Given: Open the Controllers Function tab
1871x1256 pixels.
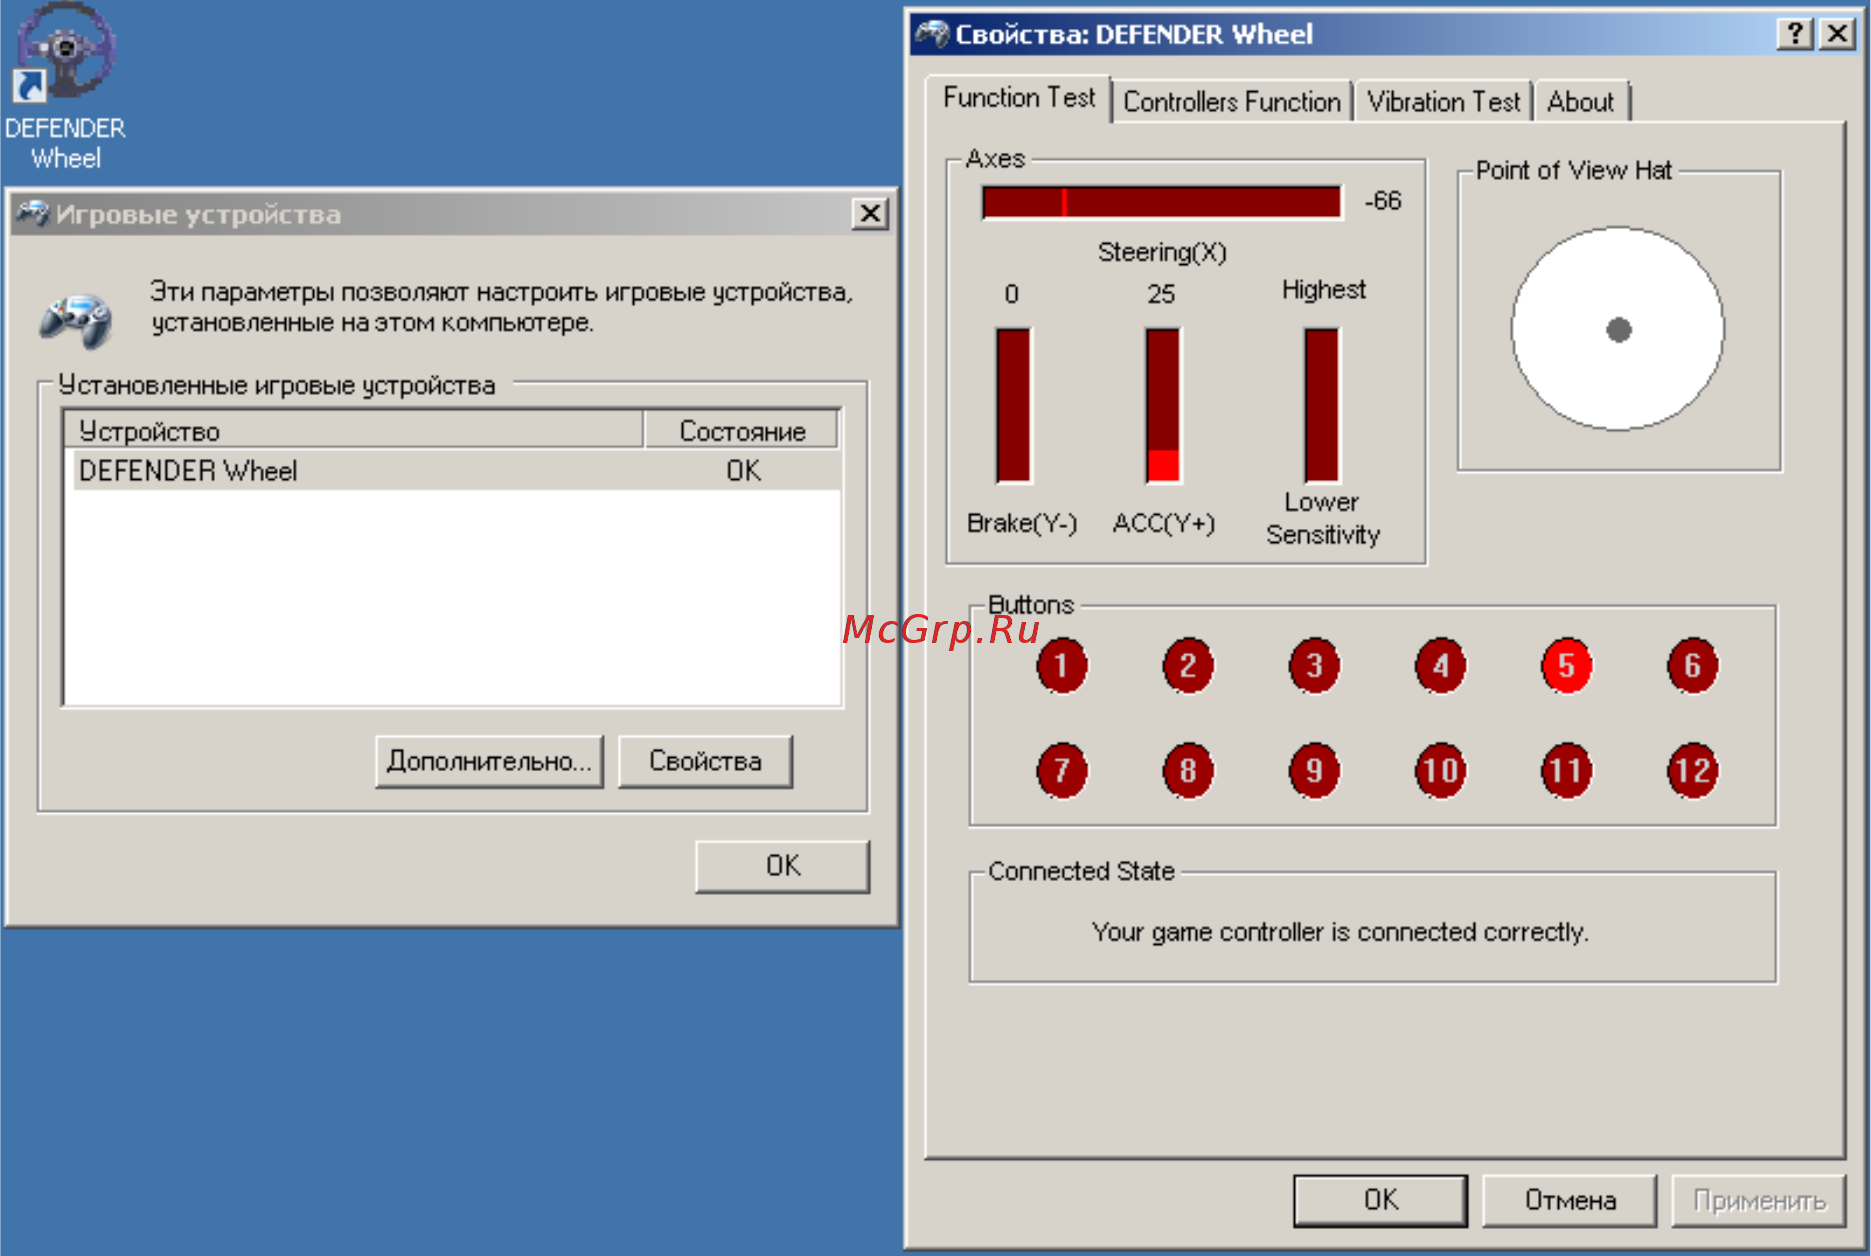Looking at the screenshot, I should [1231, 102].
